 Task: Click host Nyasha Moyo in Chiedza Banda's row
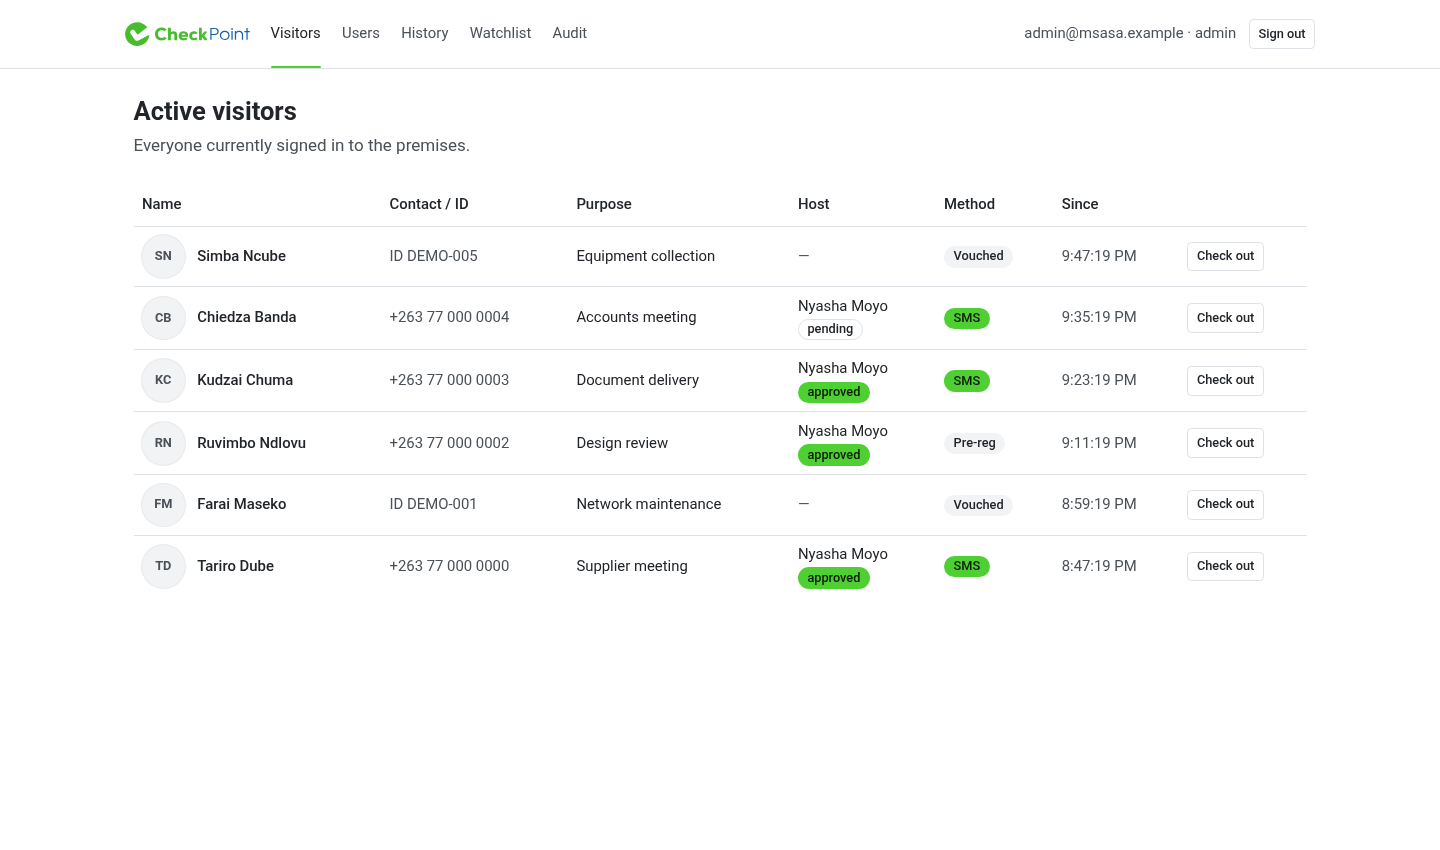point(843,306)
